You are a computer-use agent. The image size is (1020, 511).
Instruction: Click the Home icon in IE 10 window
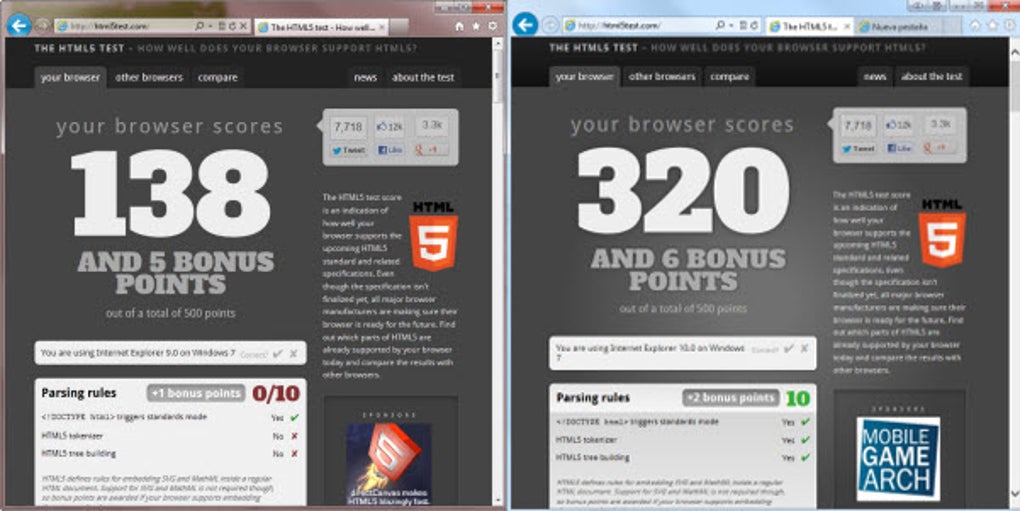pyautogui.click(x=975, y=25)
